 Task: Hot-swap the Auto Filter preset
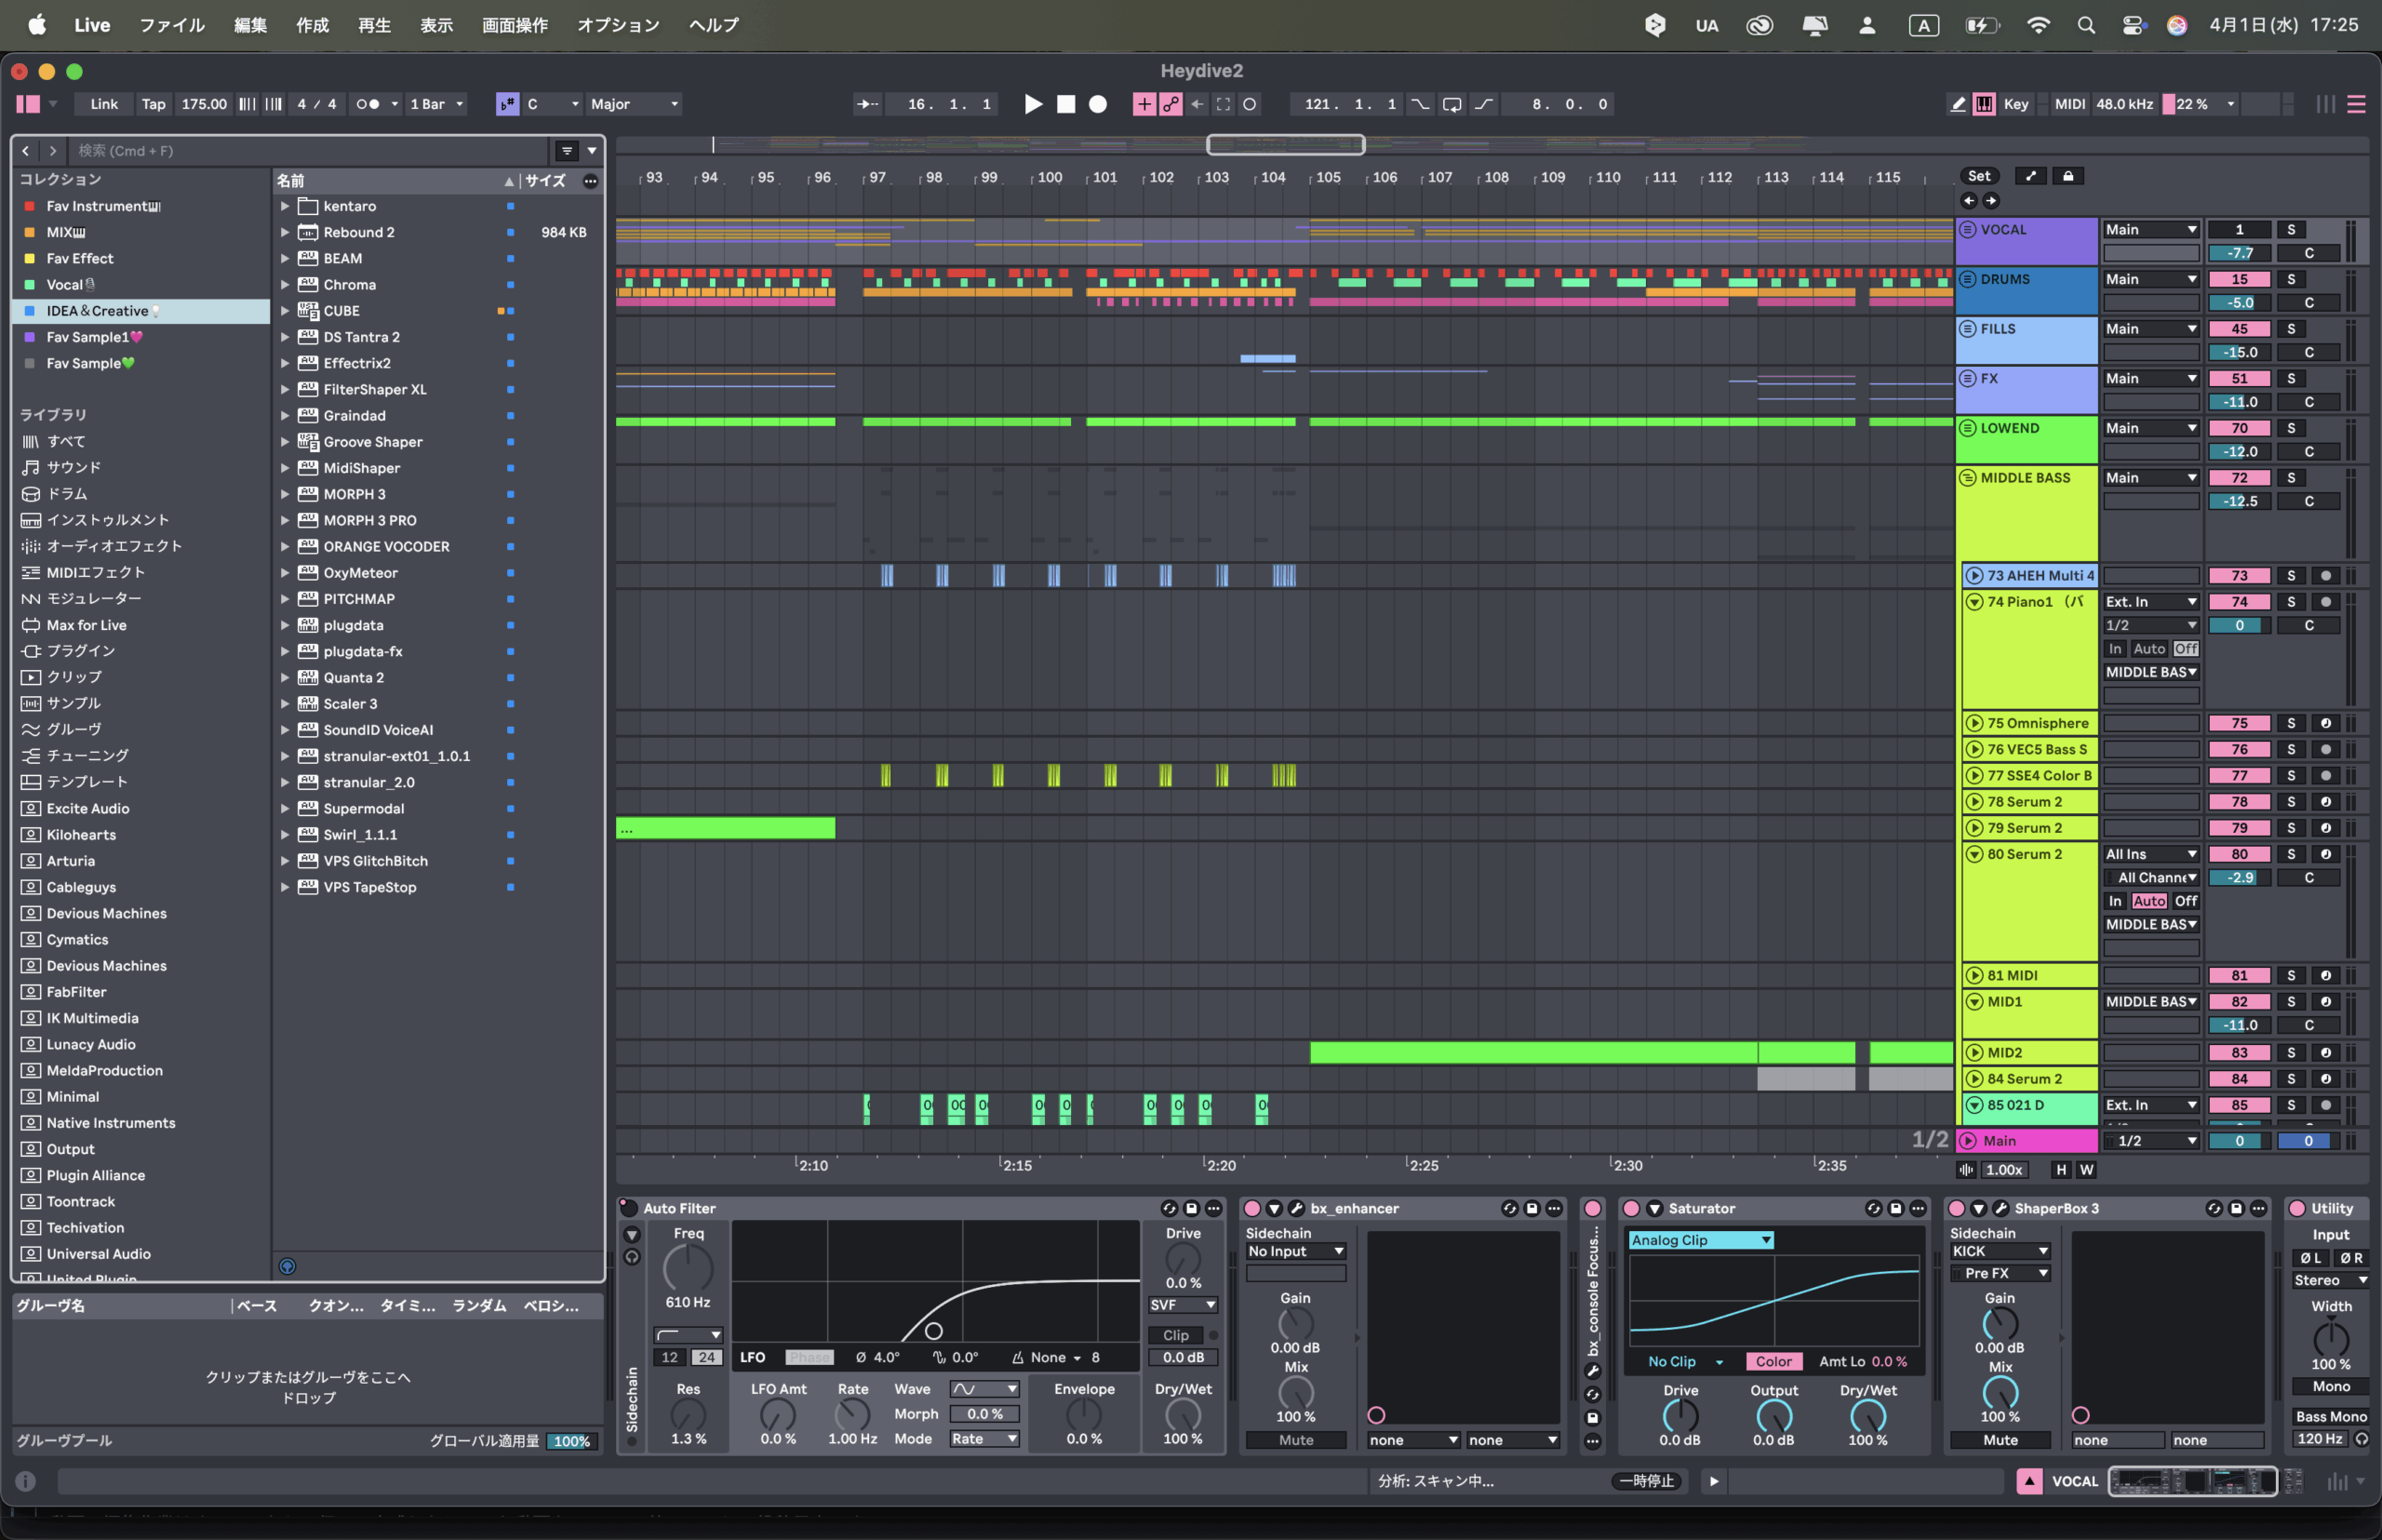[x=1169, y=1209]
